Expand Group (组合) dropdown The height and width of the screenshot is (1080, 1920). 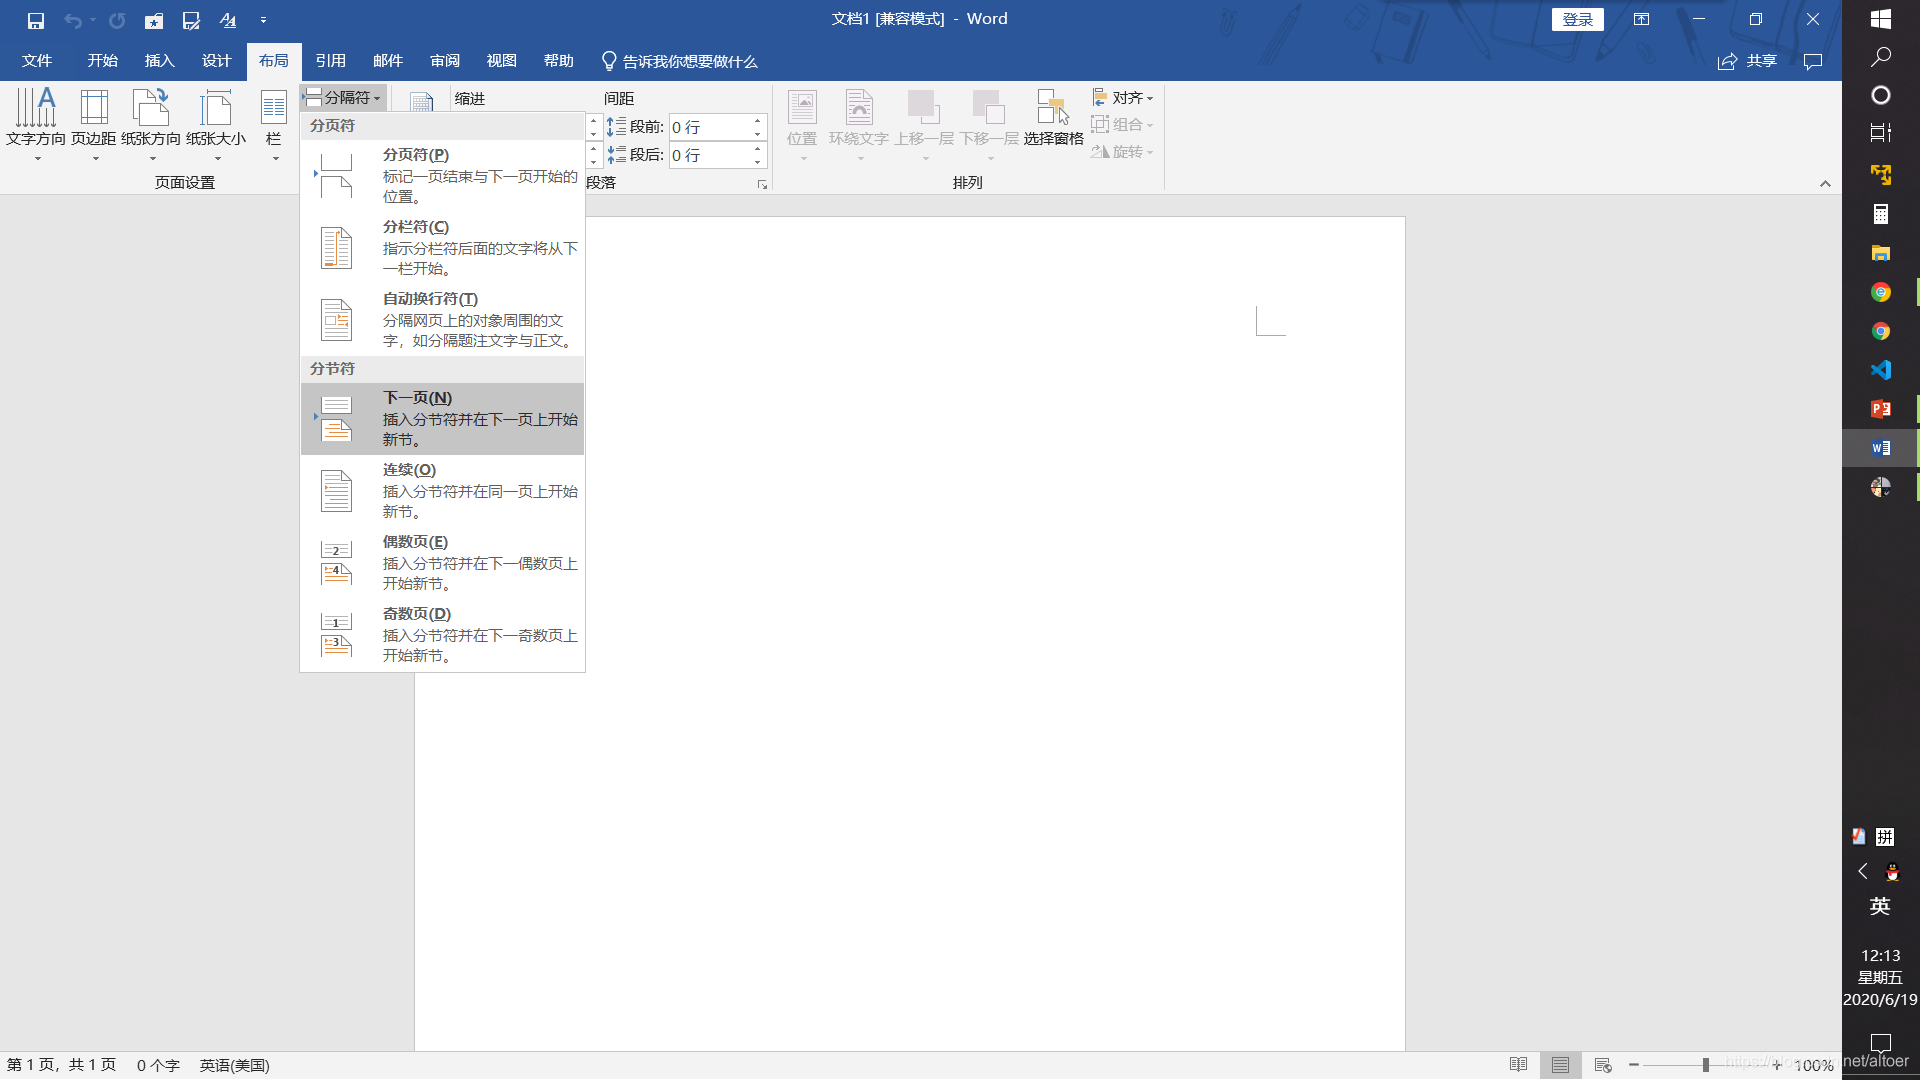pyautogui.click(x=1123, y=125)
